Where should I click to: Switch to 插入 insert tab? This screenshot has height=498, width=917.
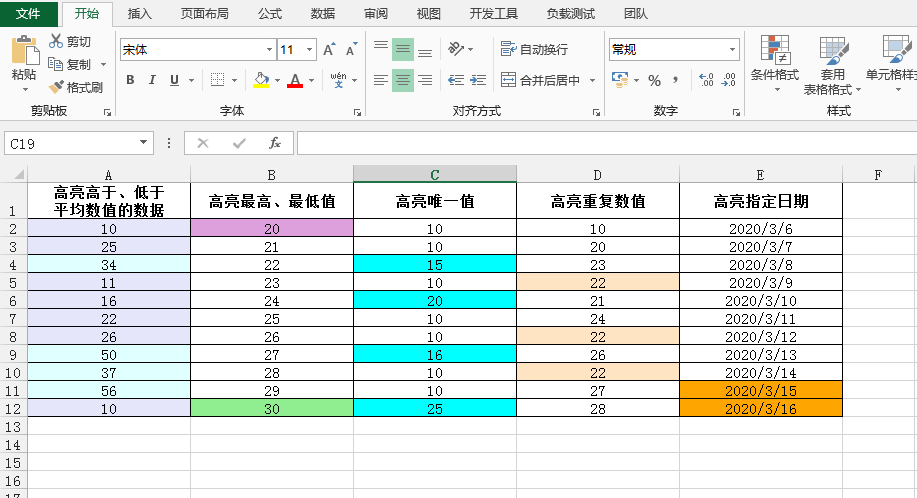point(139,13)
